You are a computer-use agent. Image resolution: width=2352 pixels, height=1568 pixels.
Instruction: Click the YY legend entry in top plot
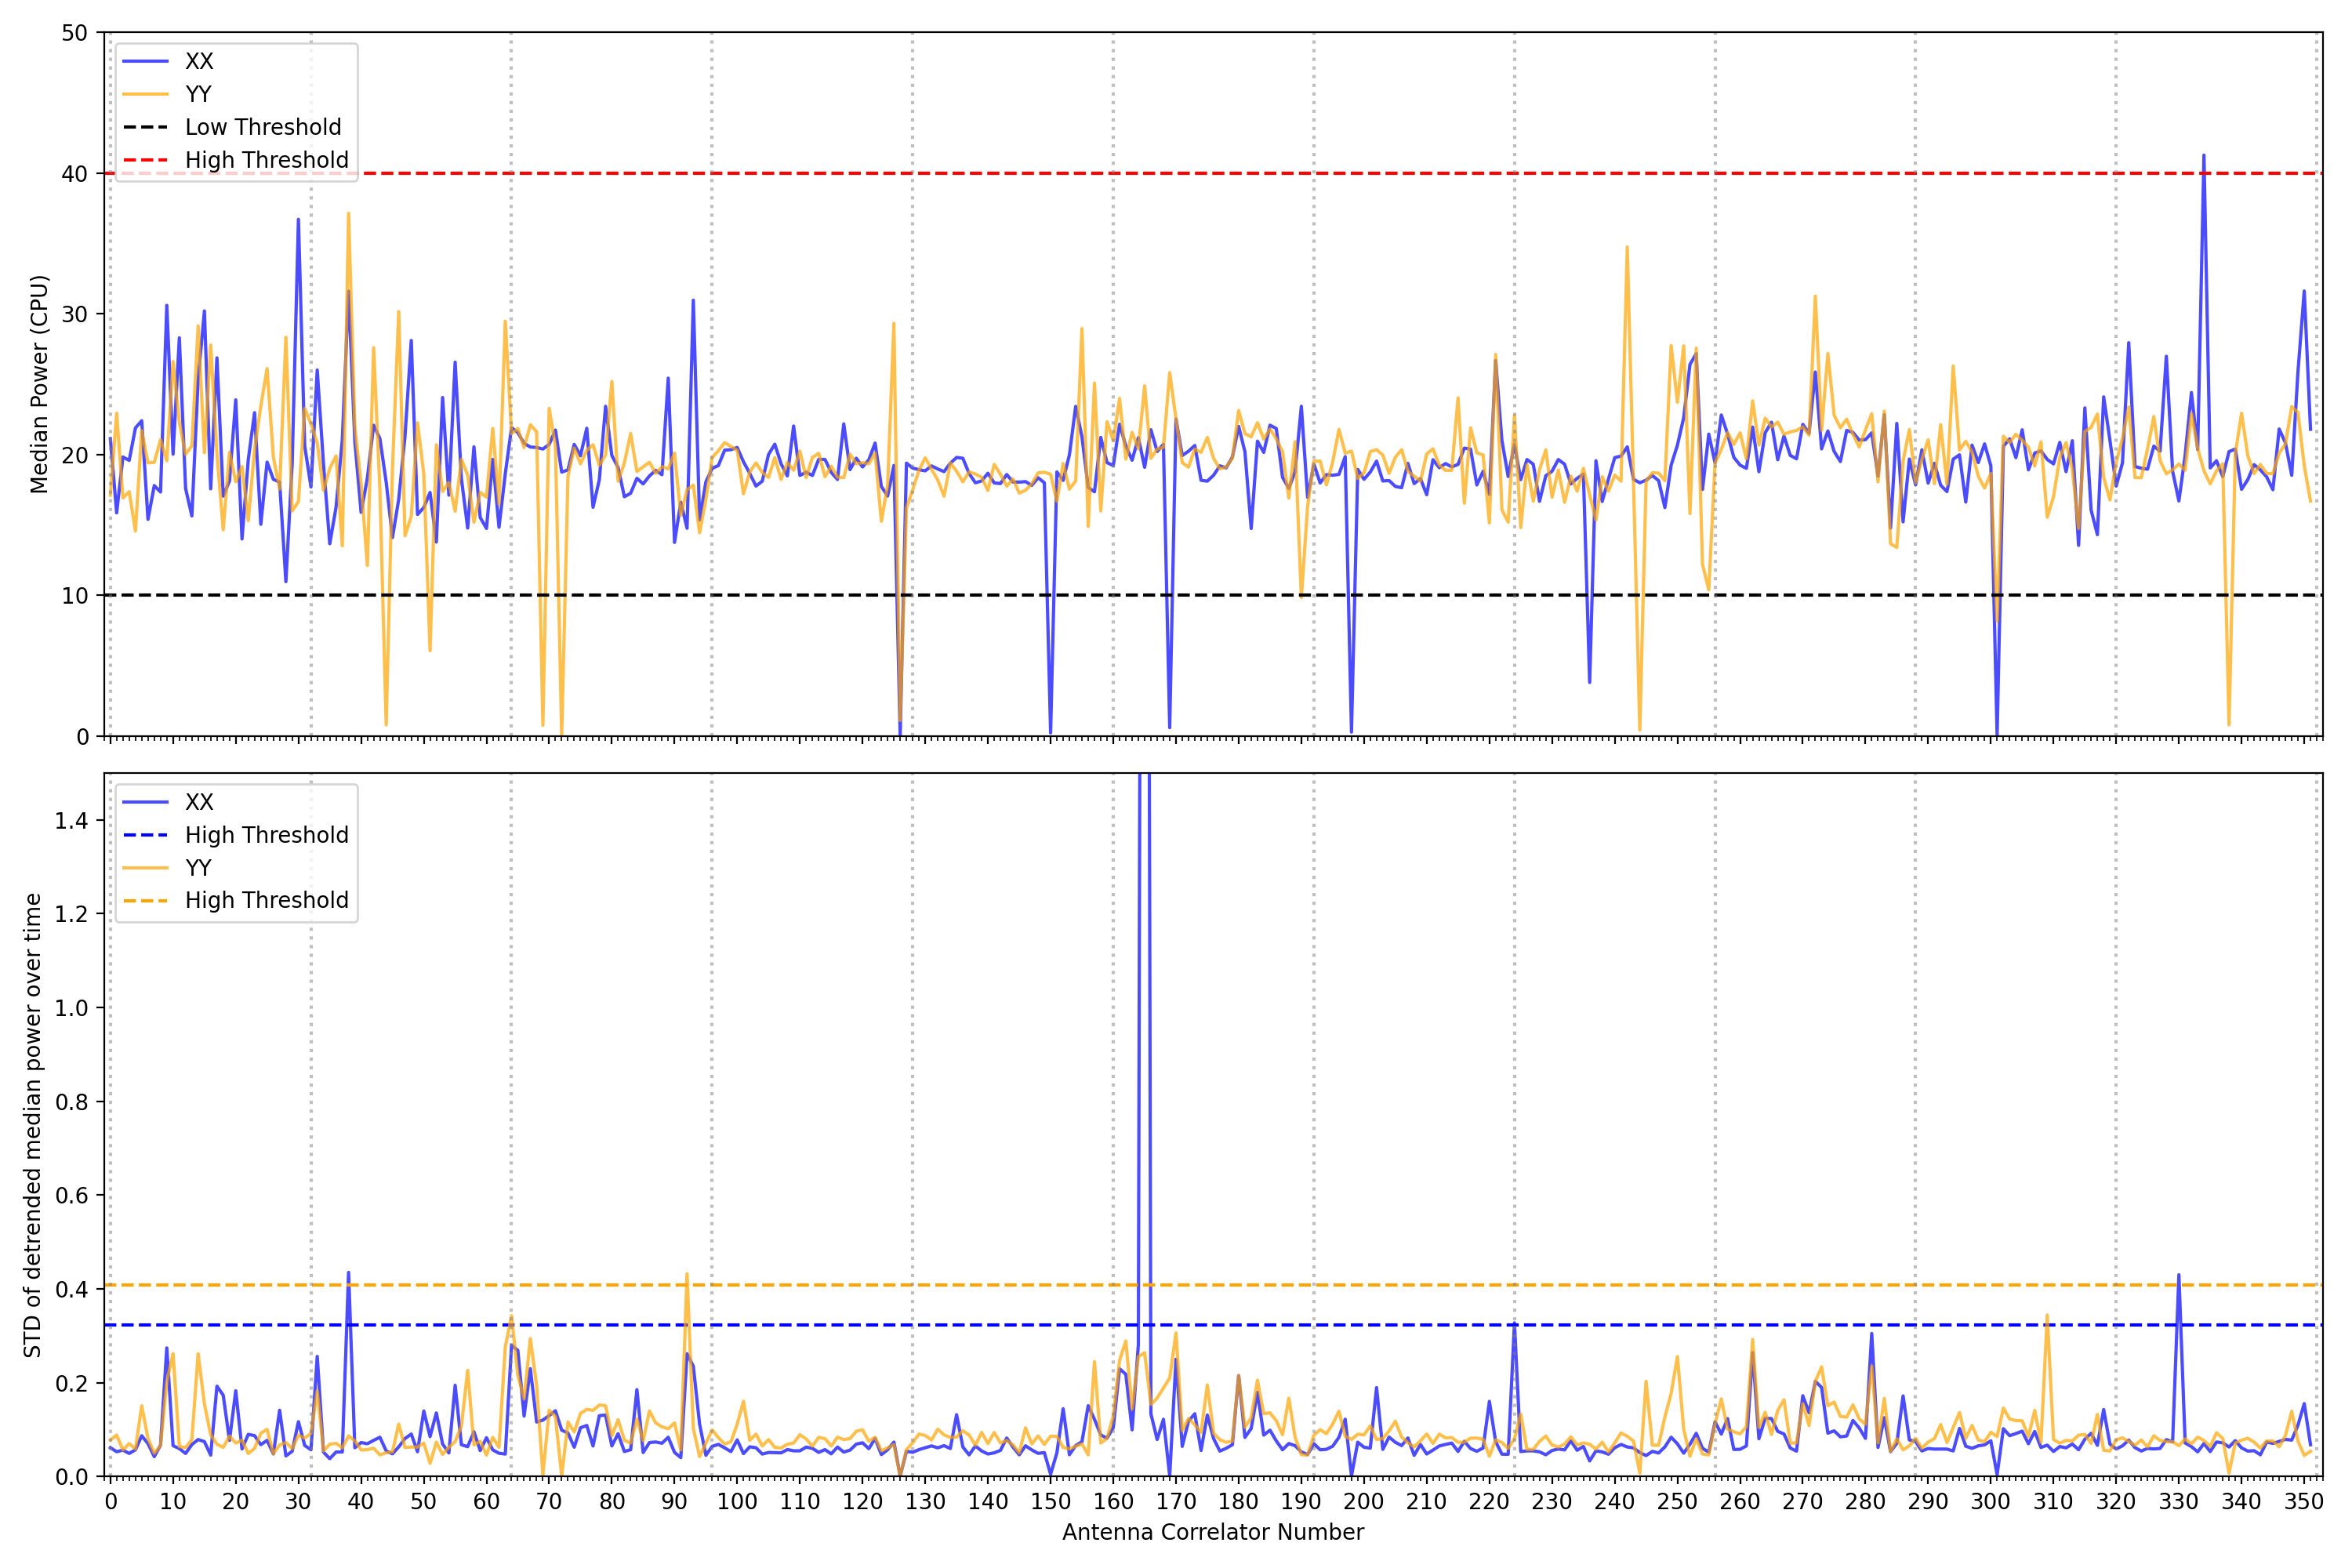(198, 94)
